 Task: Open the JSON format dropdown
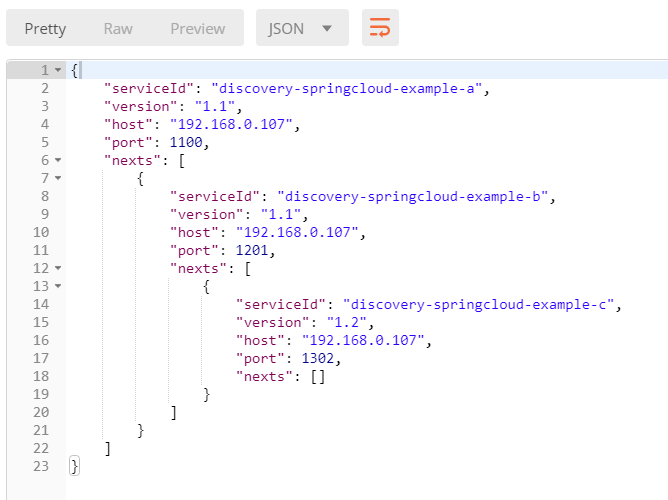(x=301, y=28)
